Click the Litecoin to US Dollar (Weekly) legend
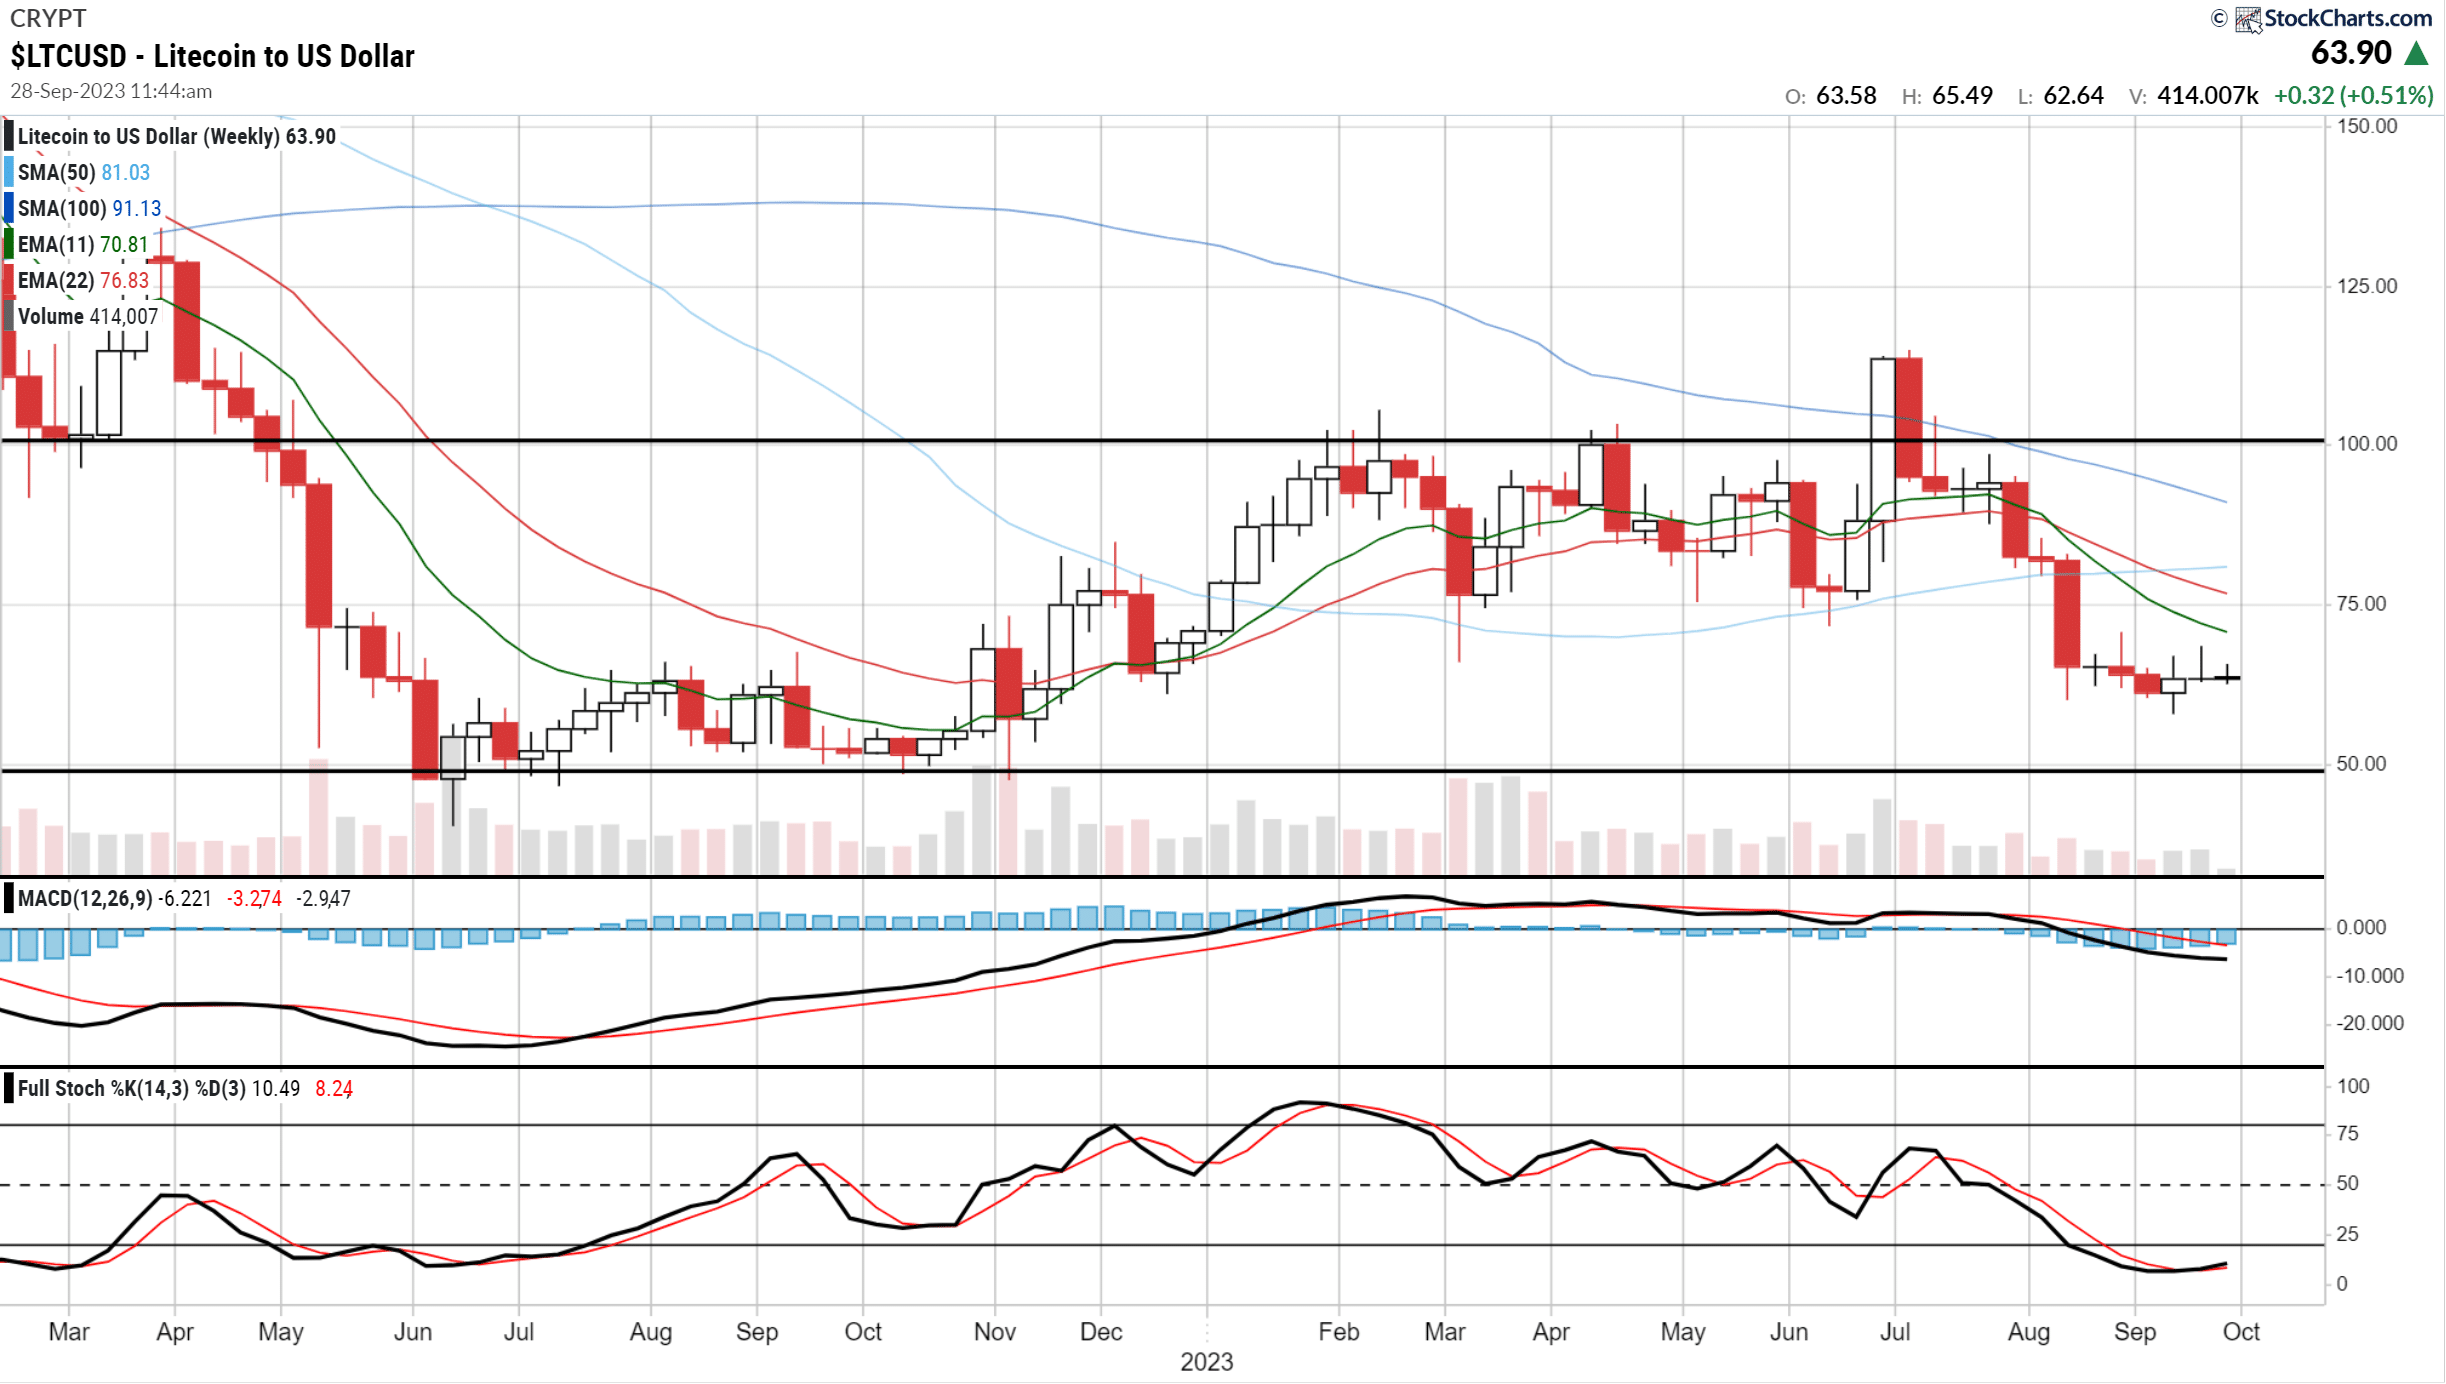The width and height of the screenshot is (2446, 1384). coord(176,136)
